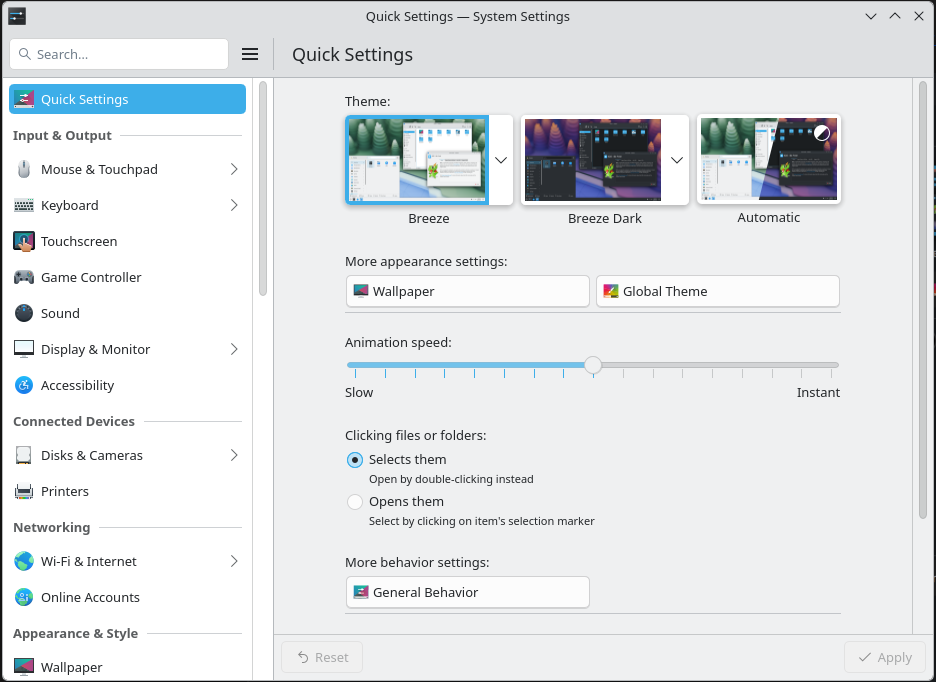Open the Accessibility settings page

[127, 385]
